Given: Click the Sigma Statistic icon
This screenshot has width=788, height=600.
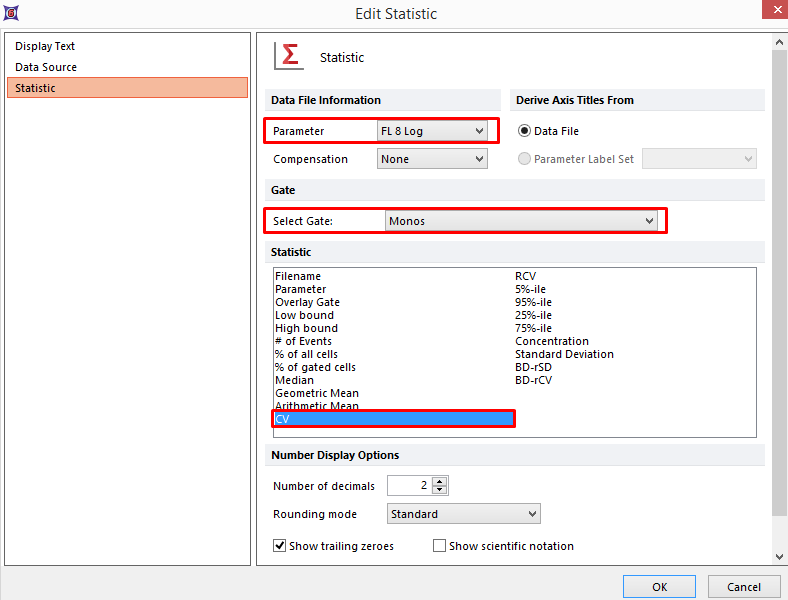Looking at the screenshot, I should (x=290, y=56).
